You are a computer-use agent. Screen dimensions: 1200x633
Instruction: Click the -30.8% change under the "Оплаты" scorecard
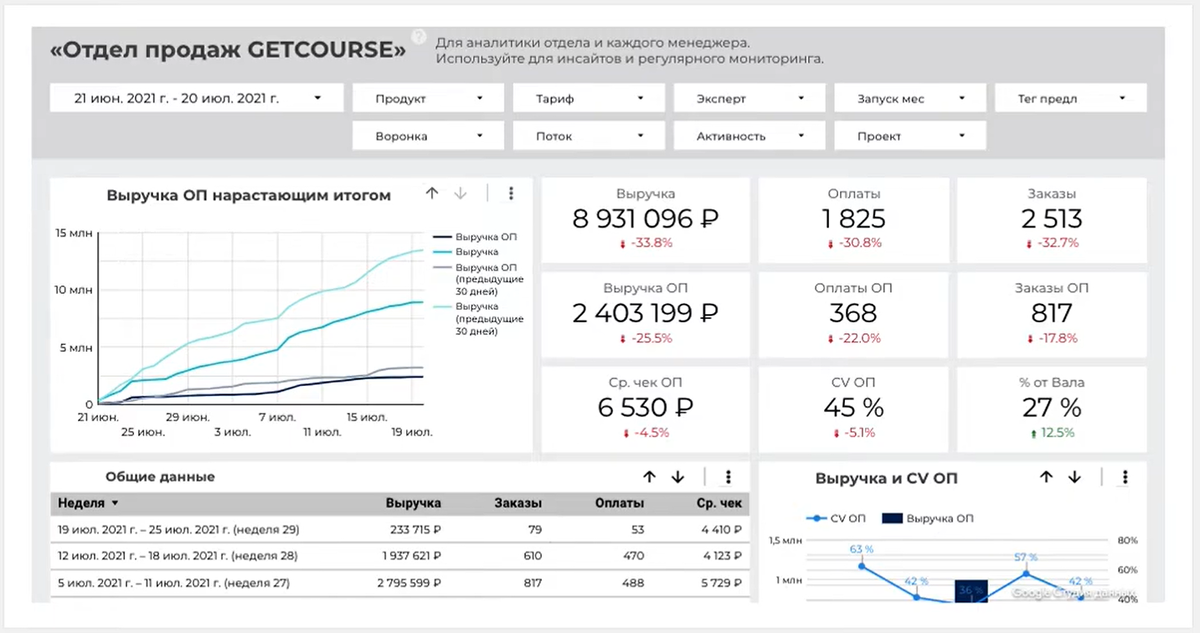853,243
